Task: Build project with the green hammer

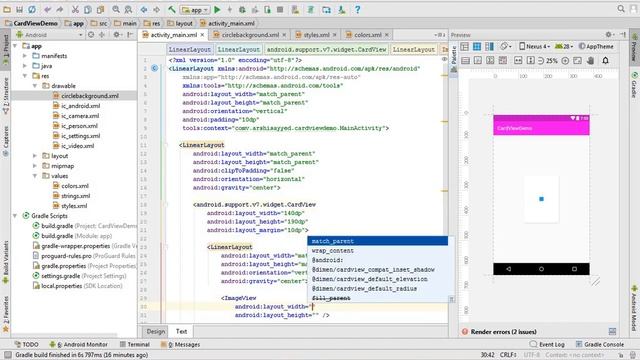Action: (172, 9)
